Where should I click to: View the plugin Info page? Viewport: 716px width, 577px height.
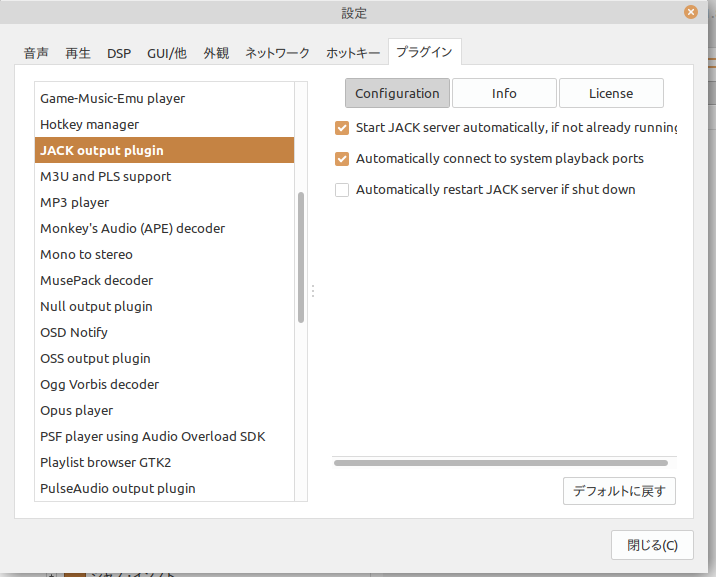504,93
